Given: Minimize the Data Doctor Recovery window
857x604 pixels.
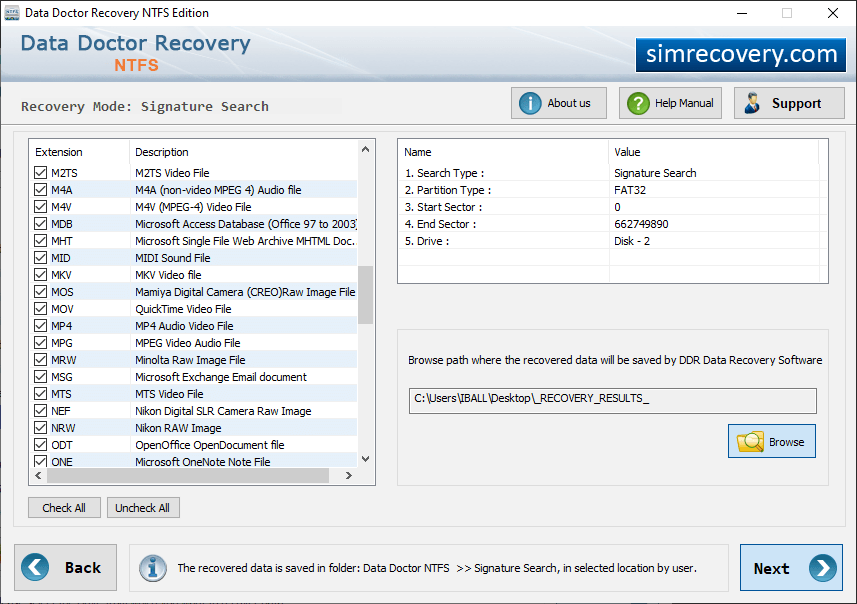Looking at the screenshot, I should click(x=742, y=13).
